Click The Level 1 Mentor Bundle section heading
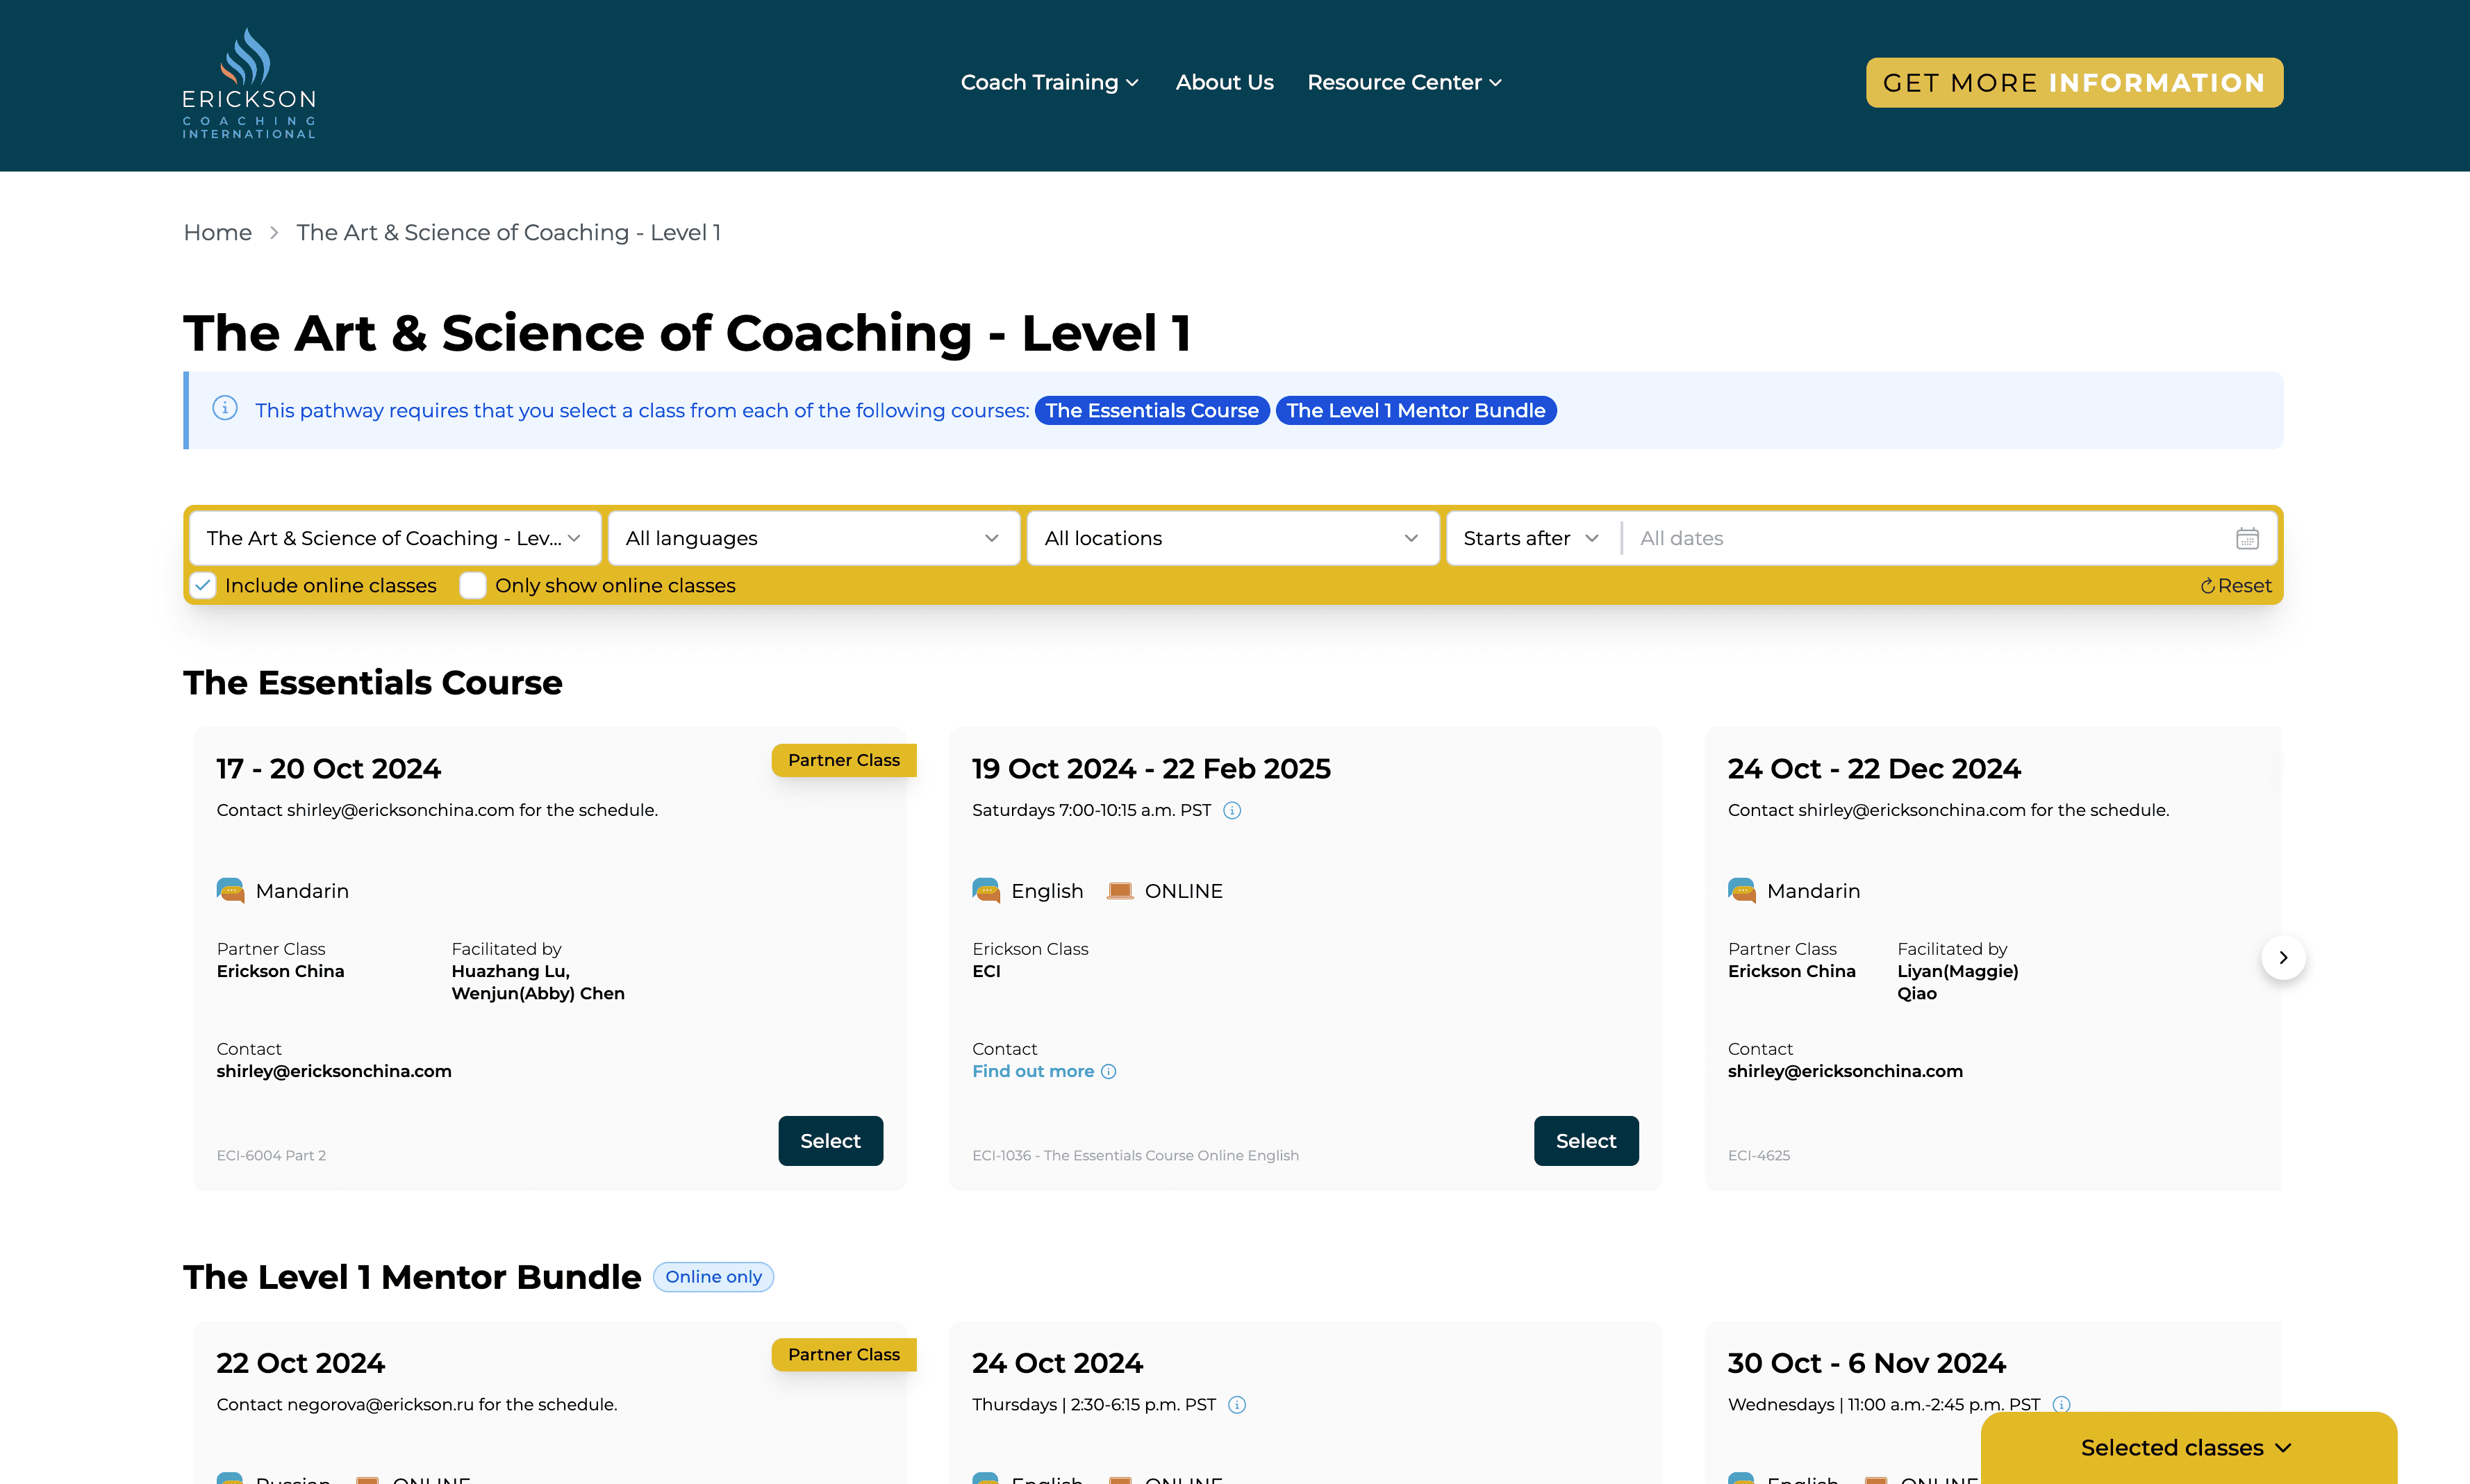This screenshot has height=1484, width=2470. (x=412, y=1277)
